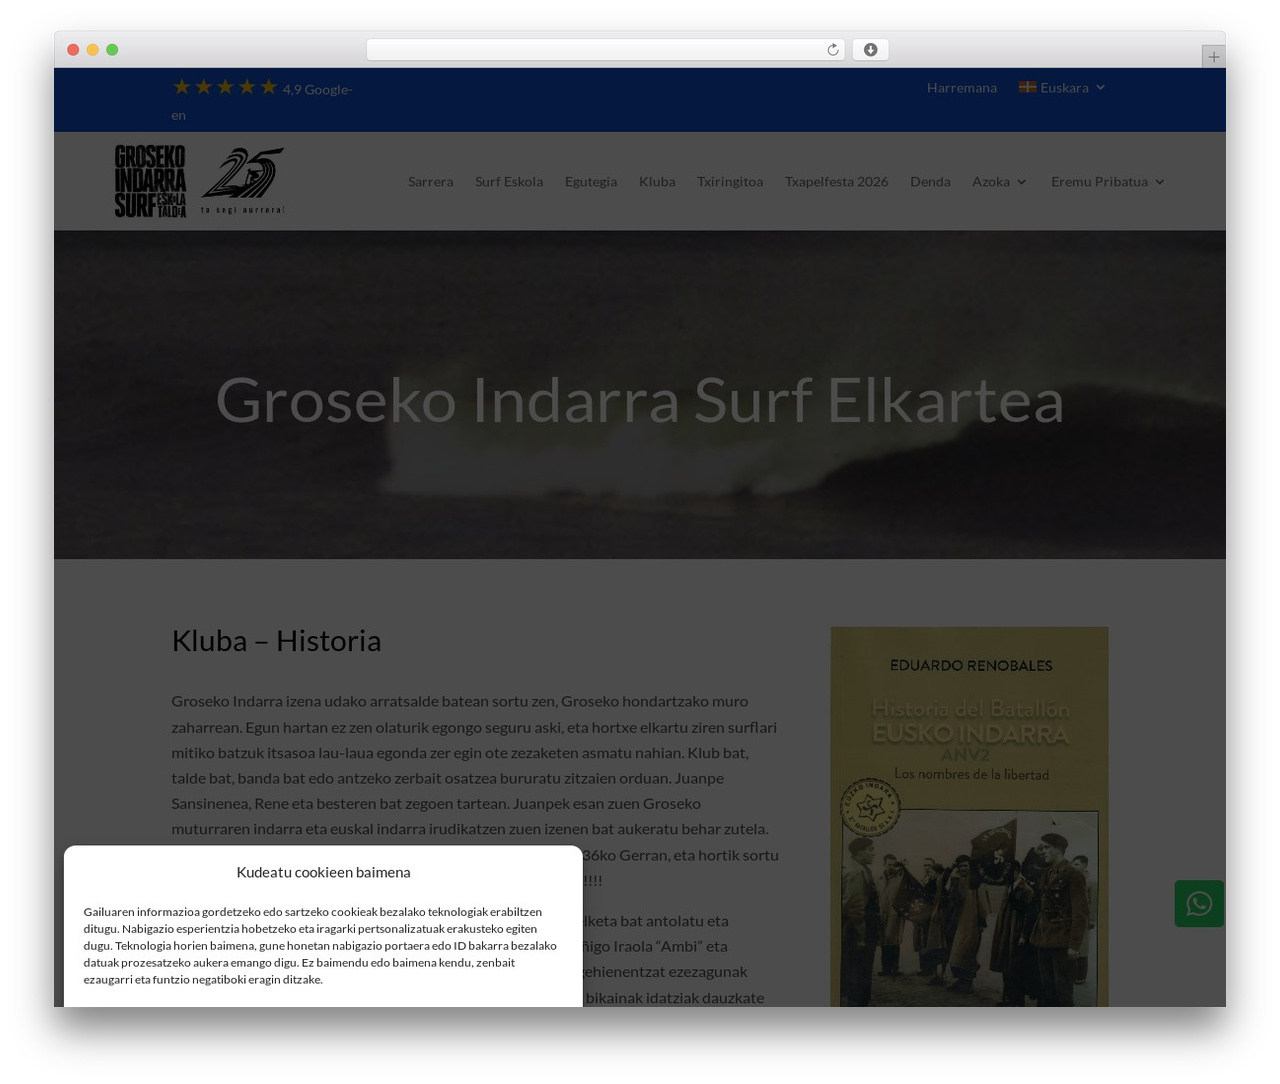Click the 25th anniversary logo emblem

coord(243,180)
